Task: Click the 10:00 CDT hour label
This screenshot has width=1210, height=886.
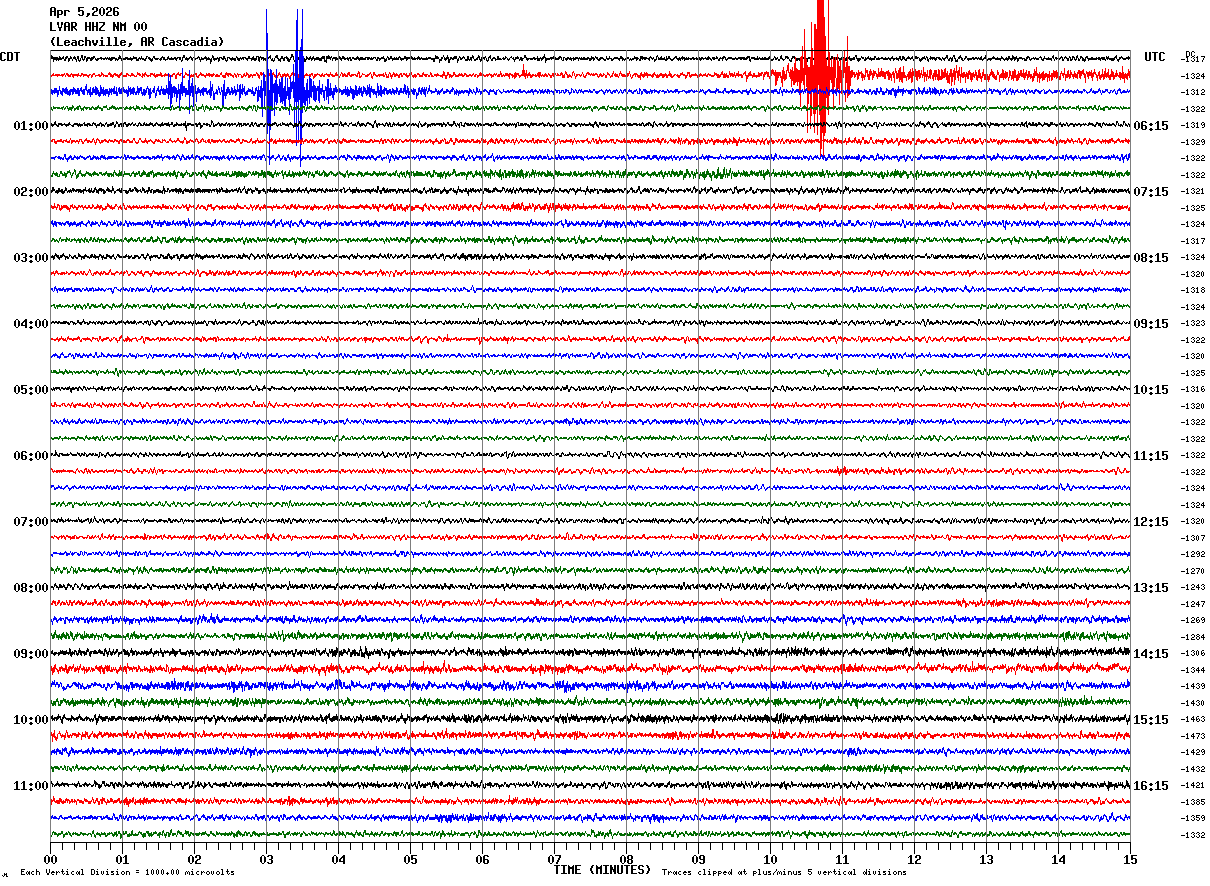Action: [x=31, y=719]
